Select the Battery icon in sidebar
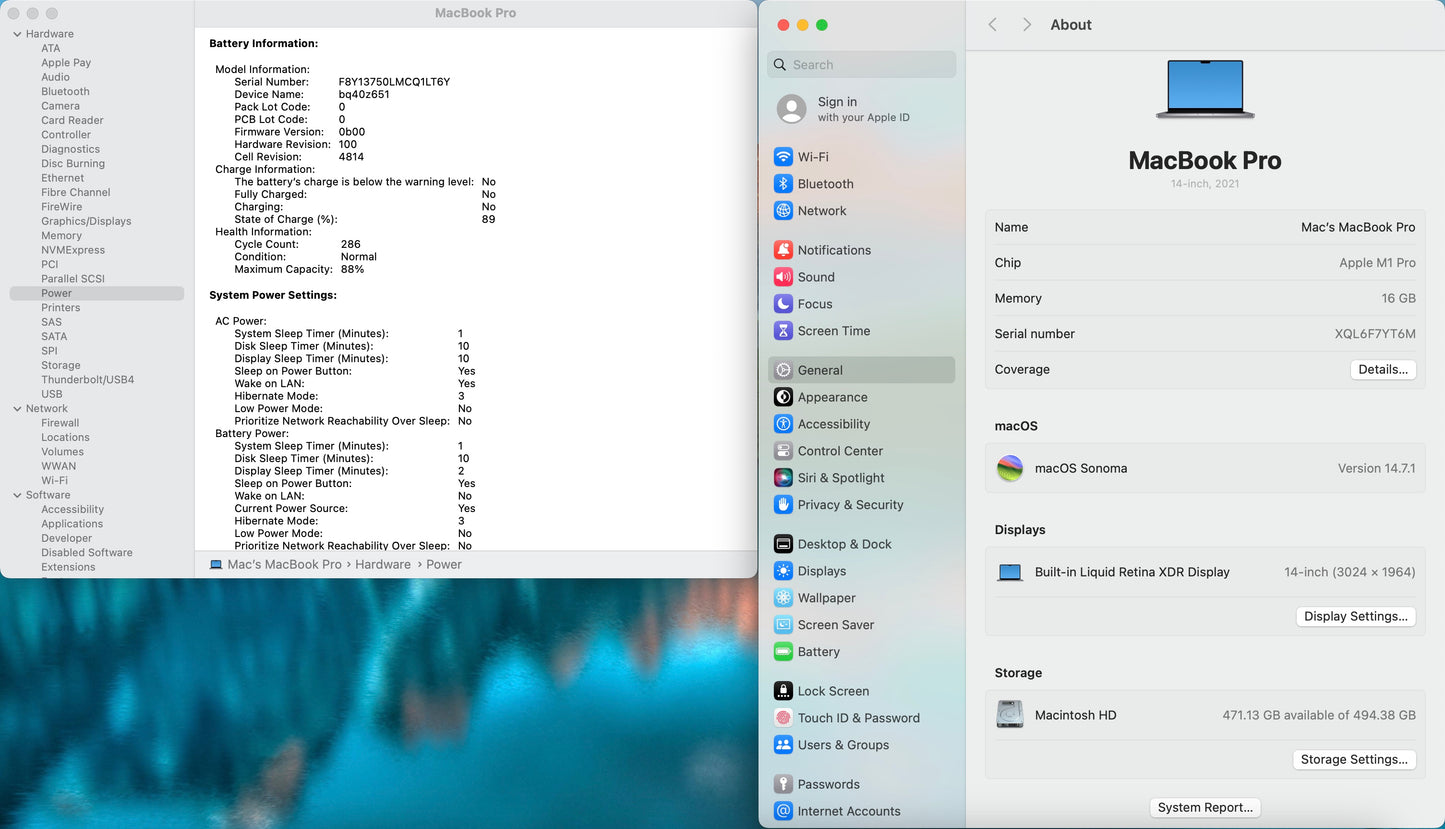 tap(783, 652)
